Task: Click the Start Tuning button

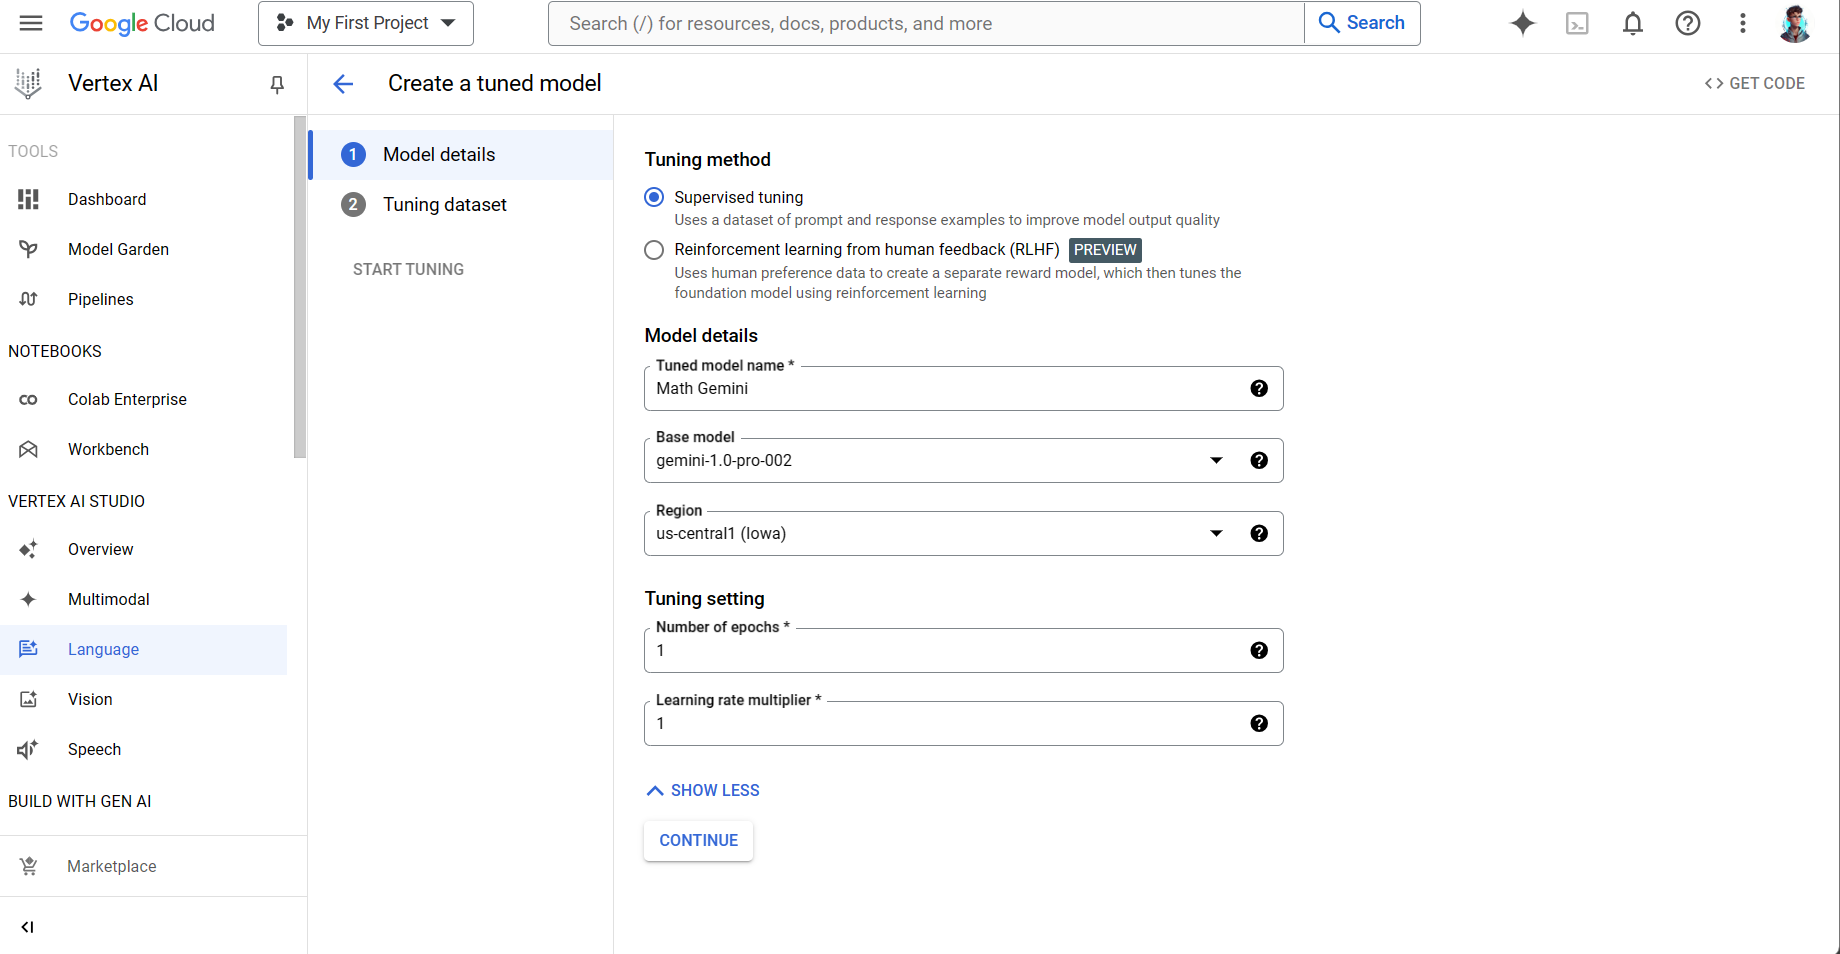Action: tap(408, 270)
